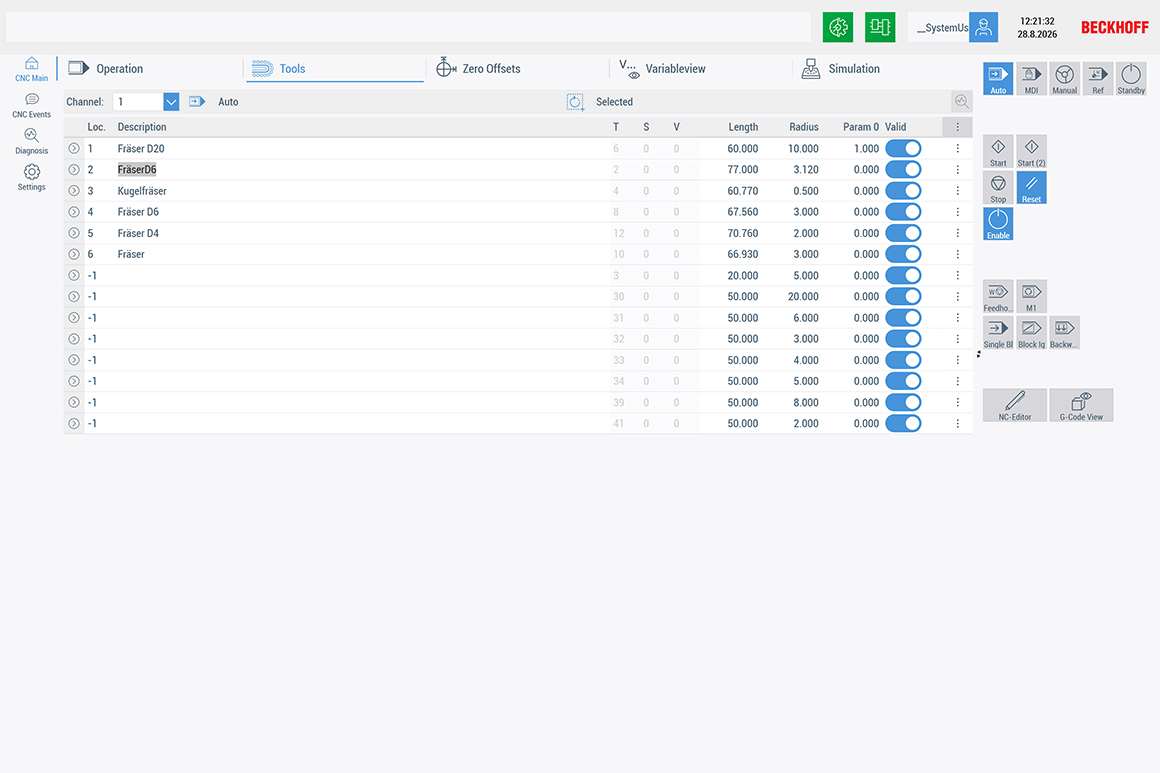Click the Beckhoff logo
Viewport: 1160px width, 773px height.
tap(1115, 27)
